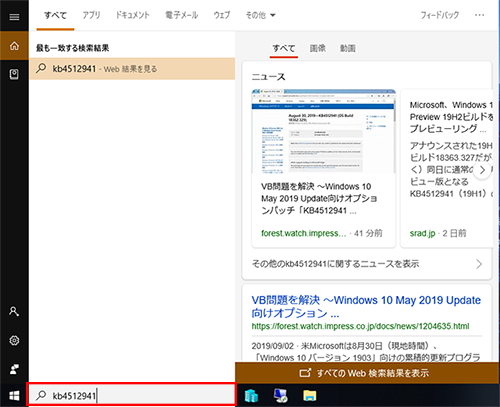The height and width of the screenshot is (407, 500).
Task: Open the network computer taskbar icon
Action: pos(280,395)
